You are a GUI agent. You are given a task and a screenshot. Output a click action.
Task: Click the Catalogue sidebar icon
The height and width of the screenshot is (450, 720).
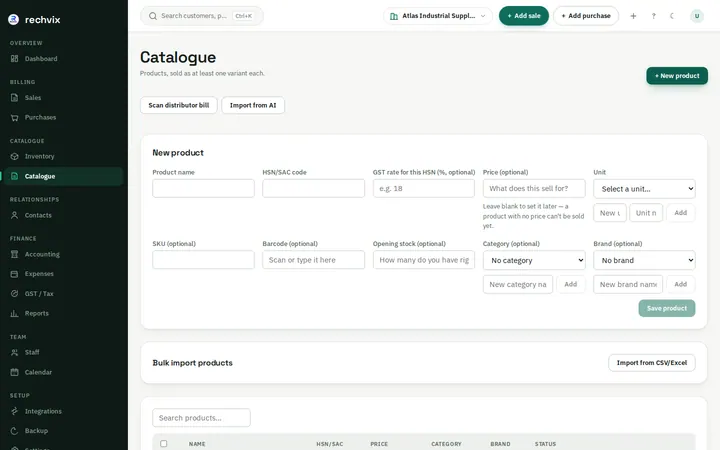point(15,176)
